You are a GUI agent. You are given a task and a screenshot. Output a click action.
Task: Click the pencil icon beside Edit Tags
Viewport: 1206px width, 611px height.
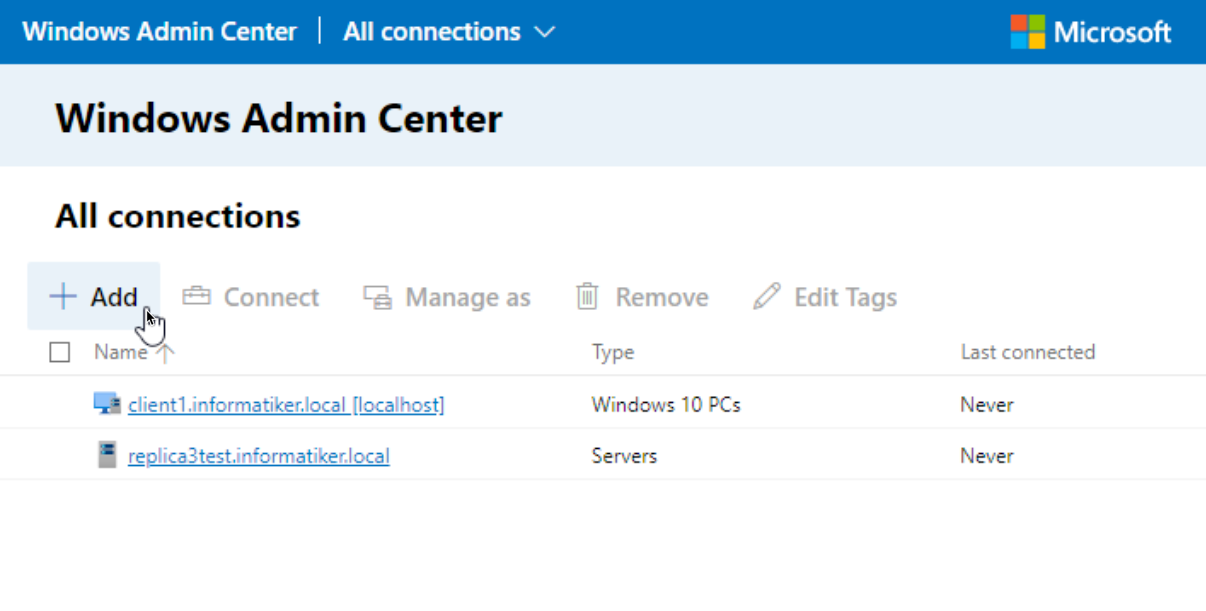click(x=767, y=297)
